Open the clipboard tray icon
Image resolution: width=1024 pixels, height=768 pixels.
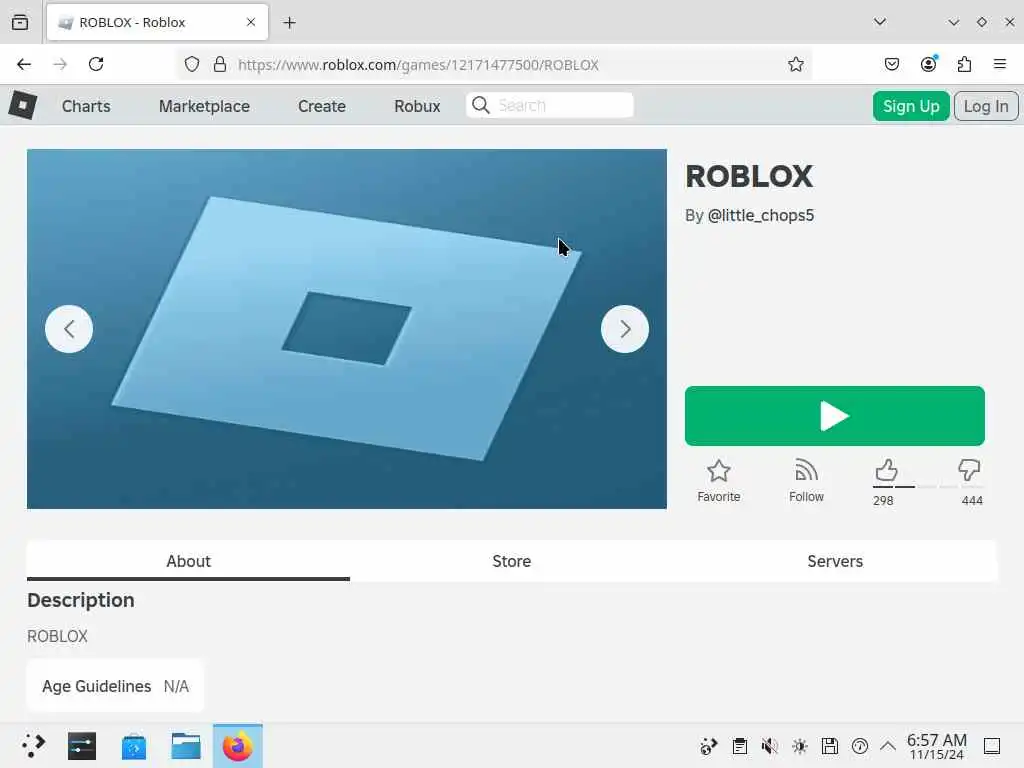[x=740, y=746]
